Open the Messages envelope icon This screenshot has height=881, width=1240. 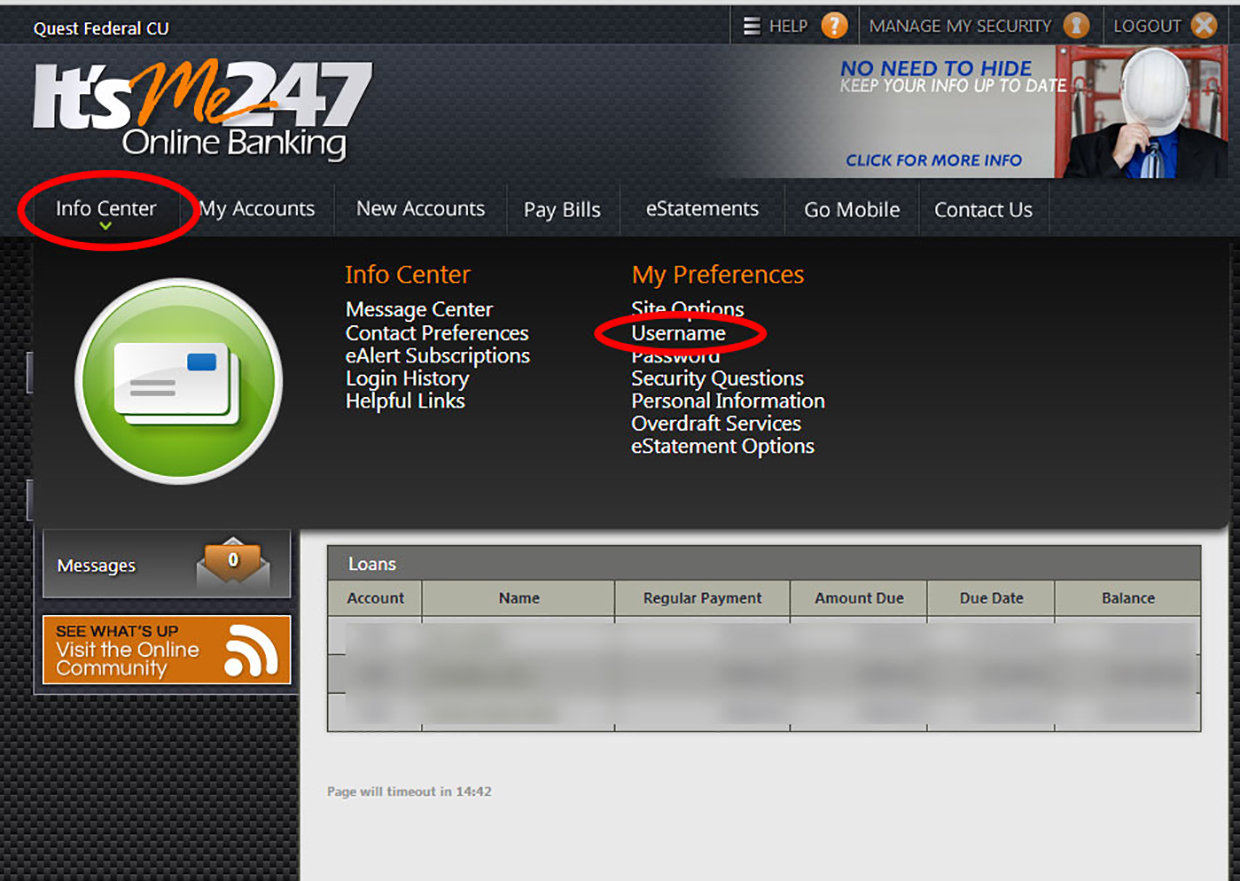pyautogui.click(x=232, y=565)
